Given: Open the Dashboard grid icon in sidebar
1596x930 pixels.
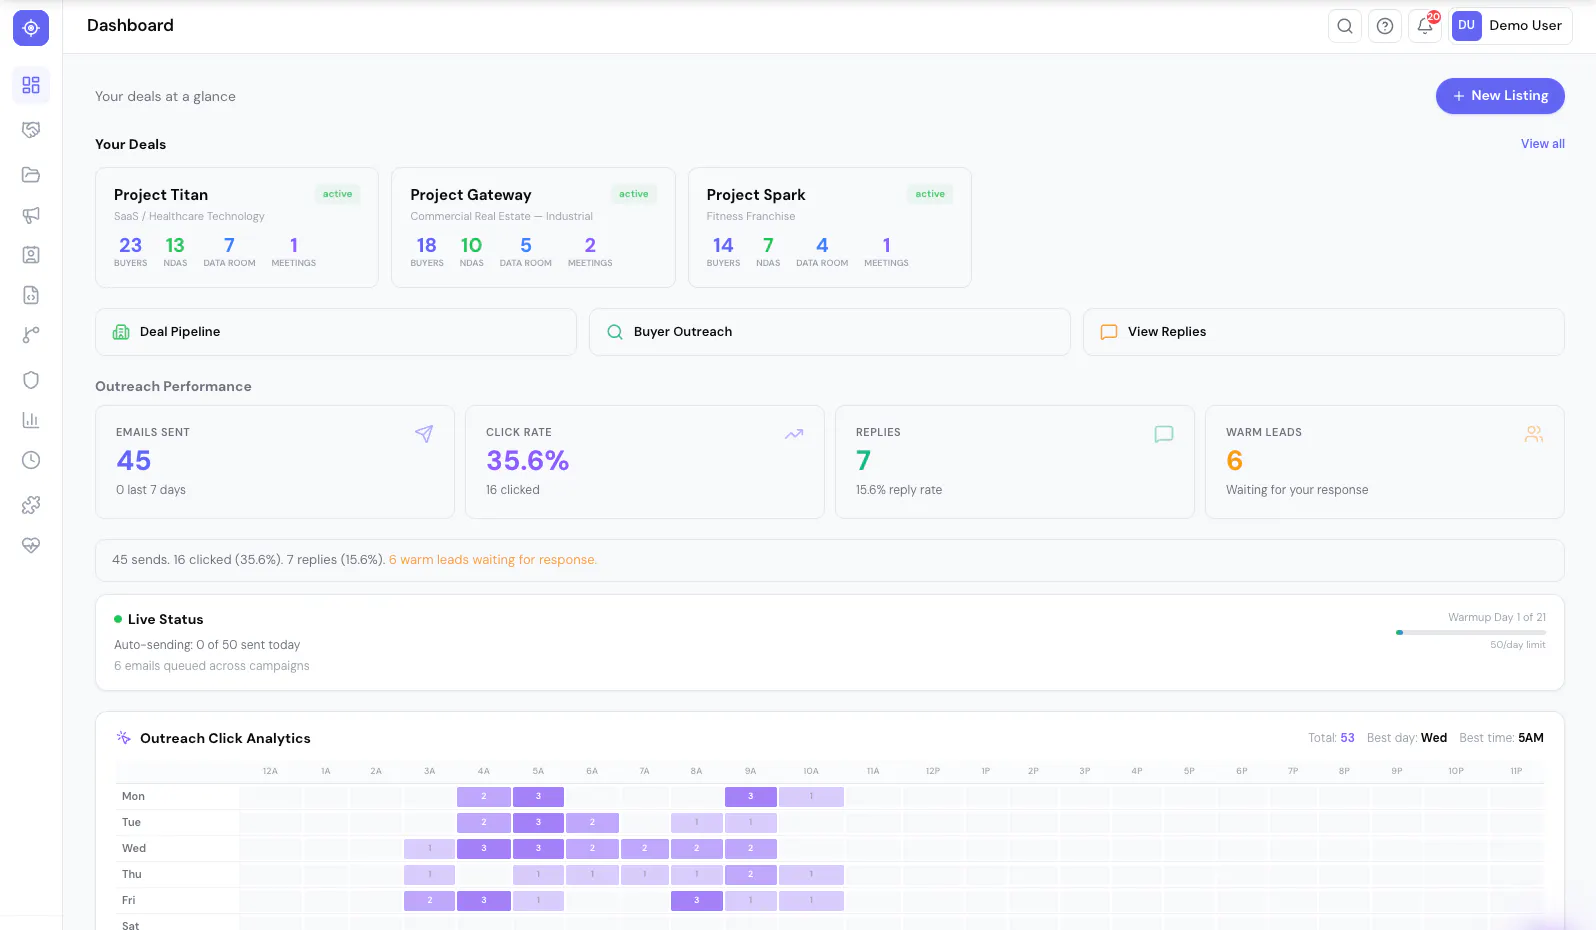Looking at the screenshot, I should point(31,85).
